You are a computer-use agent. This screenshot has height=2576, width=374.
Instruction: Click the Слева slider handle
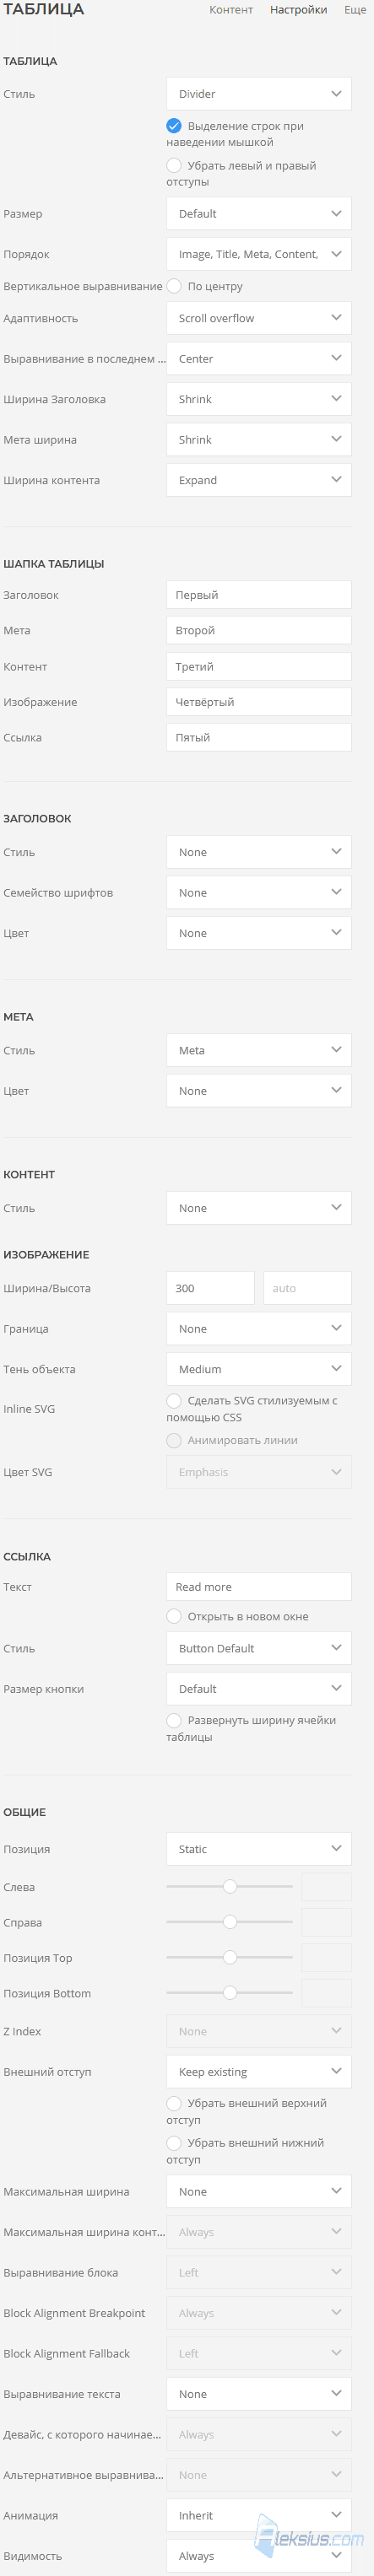pos(230,1886)
